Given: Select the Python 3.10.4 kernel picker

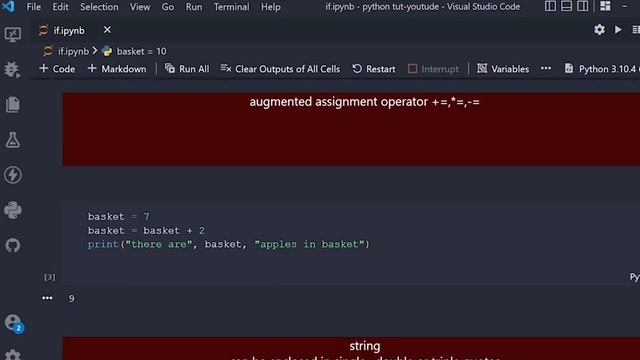Looking at the screenshot, I should 602,69.
